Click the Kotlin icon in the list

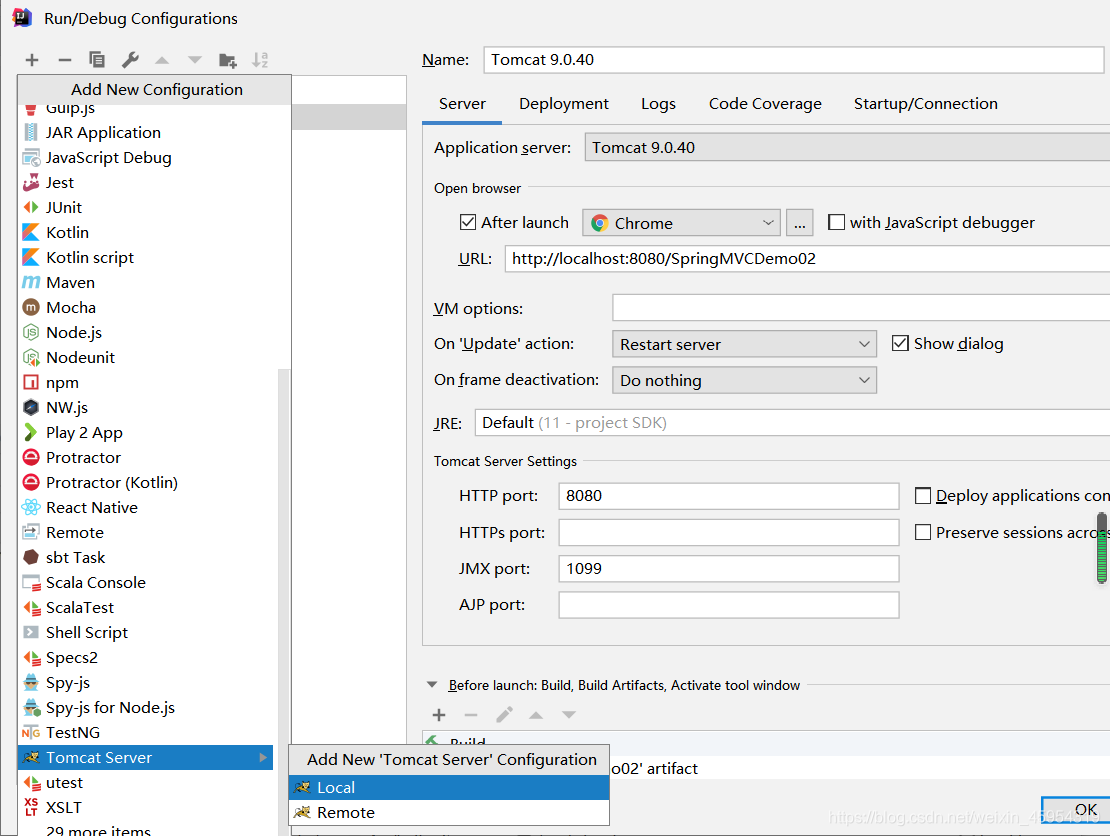pos(30,232)
